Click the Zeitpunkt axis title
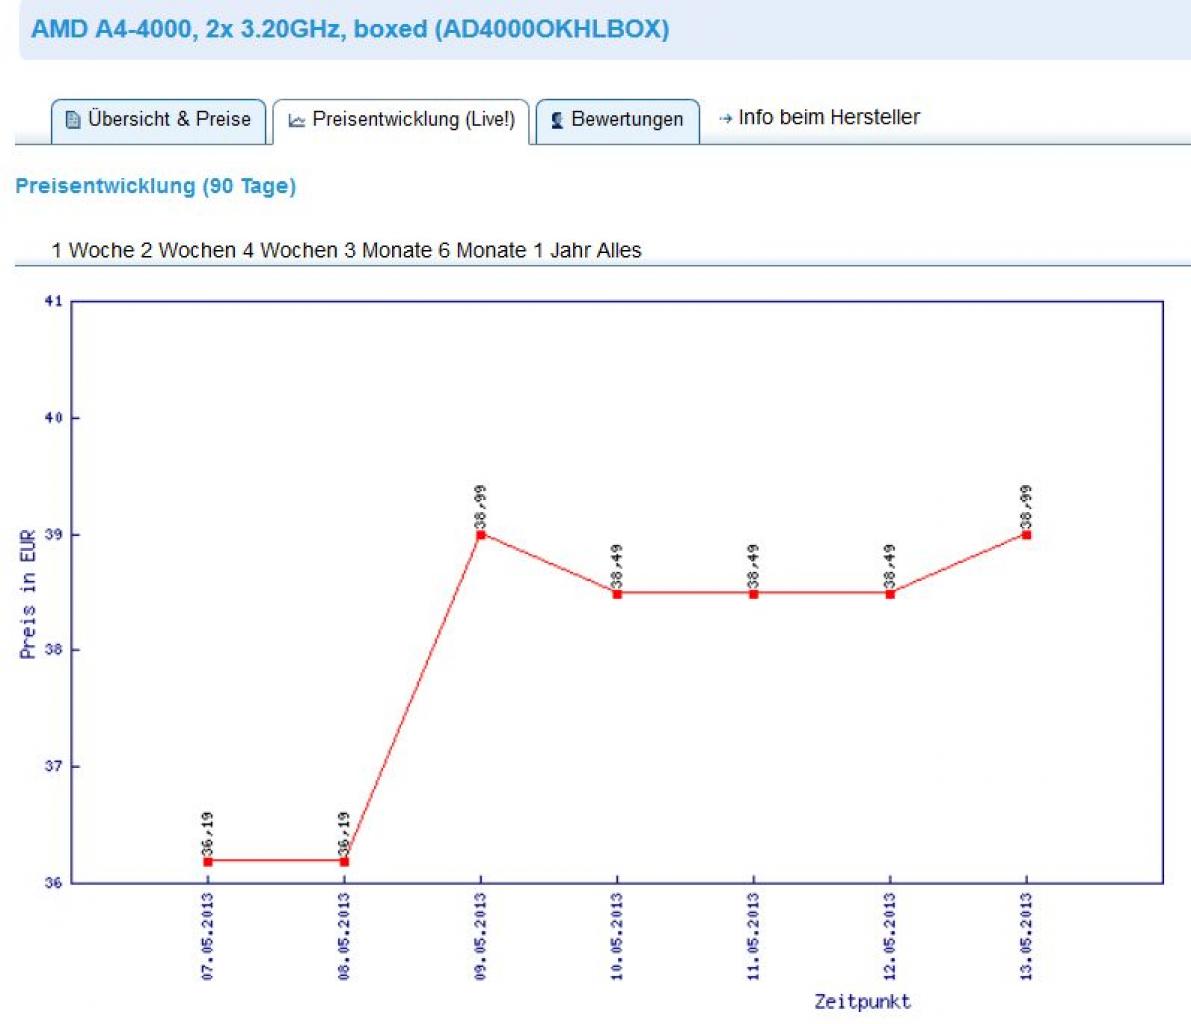 click(x=863, y=1001)
